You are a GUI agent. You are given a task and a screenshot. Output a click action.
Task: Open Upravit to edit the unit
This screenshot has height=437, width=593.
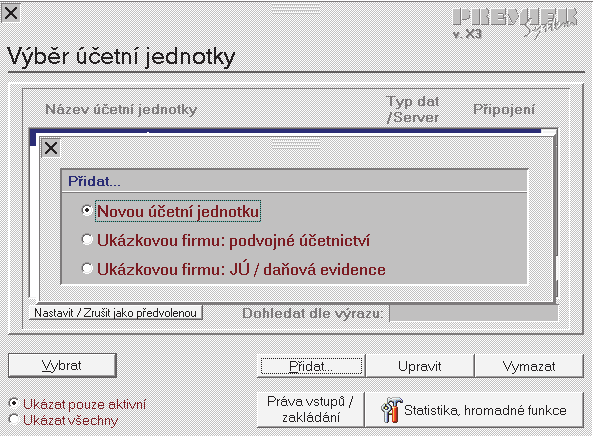(x=420, y=366)
